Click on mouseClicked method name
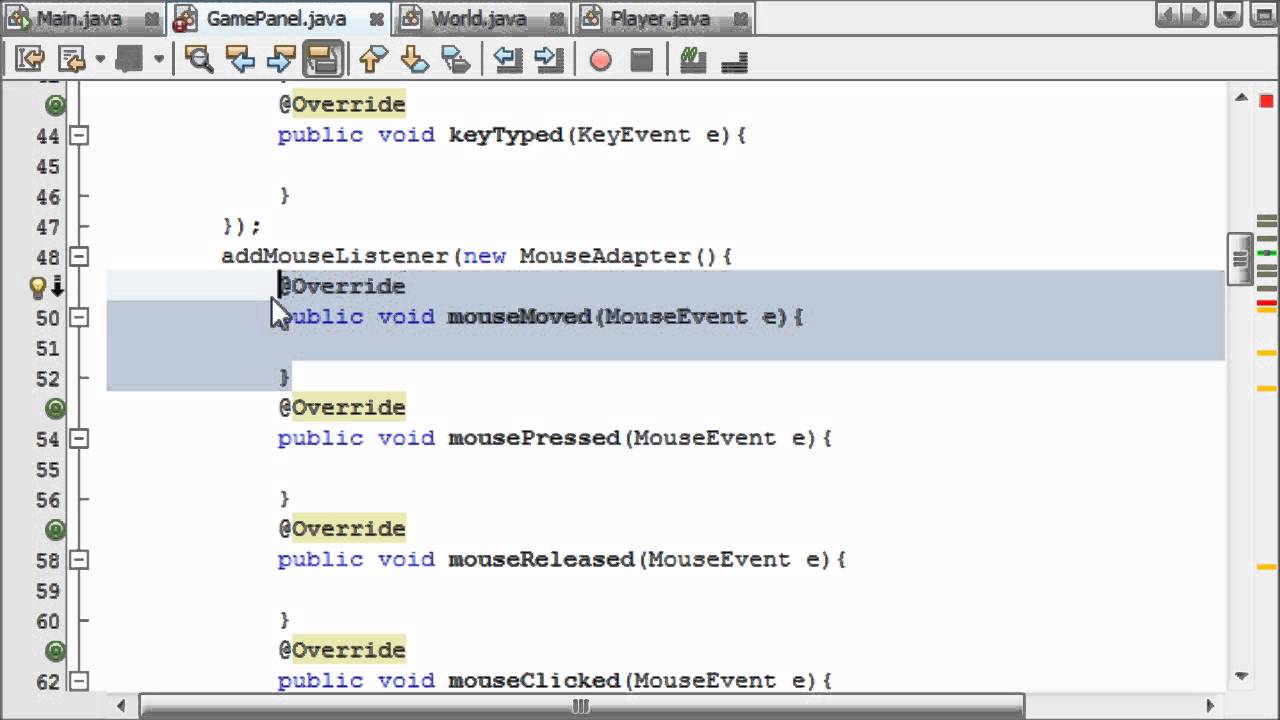The image size is (1280, 720). click(x=534, y=681)
